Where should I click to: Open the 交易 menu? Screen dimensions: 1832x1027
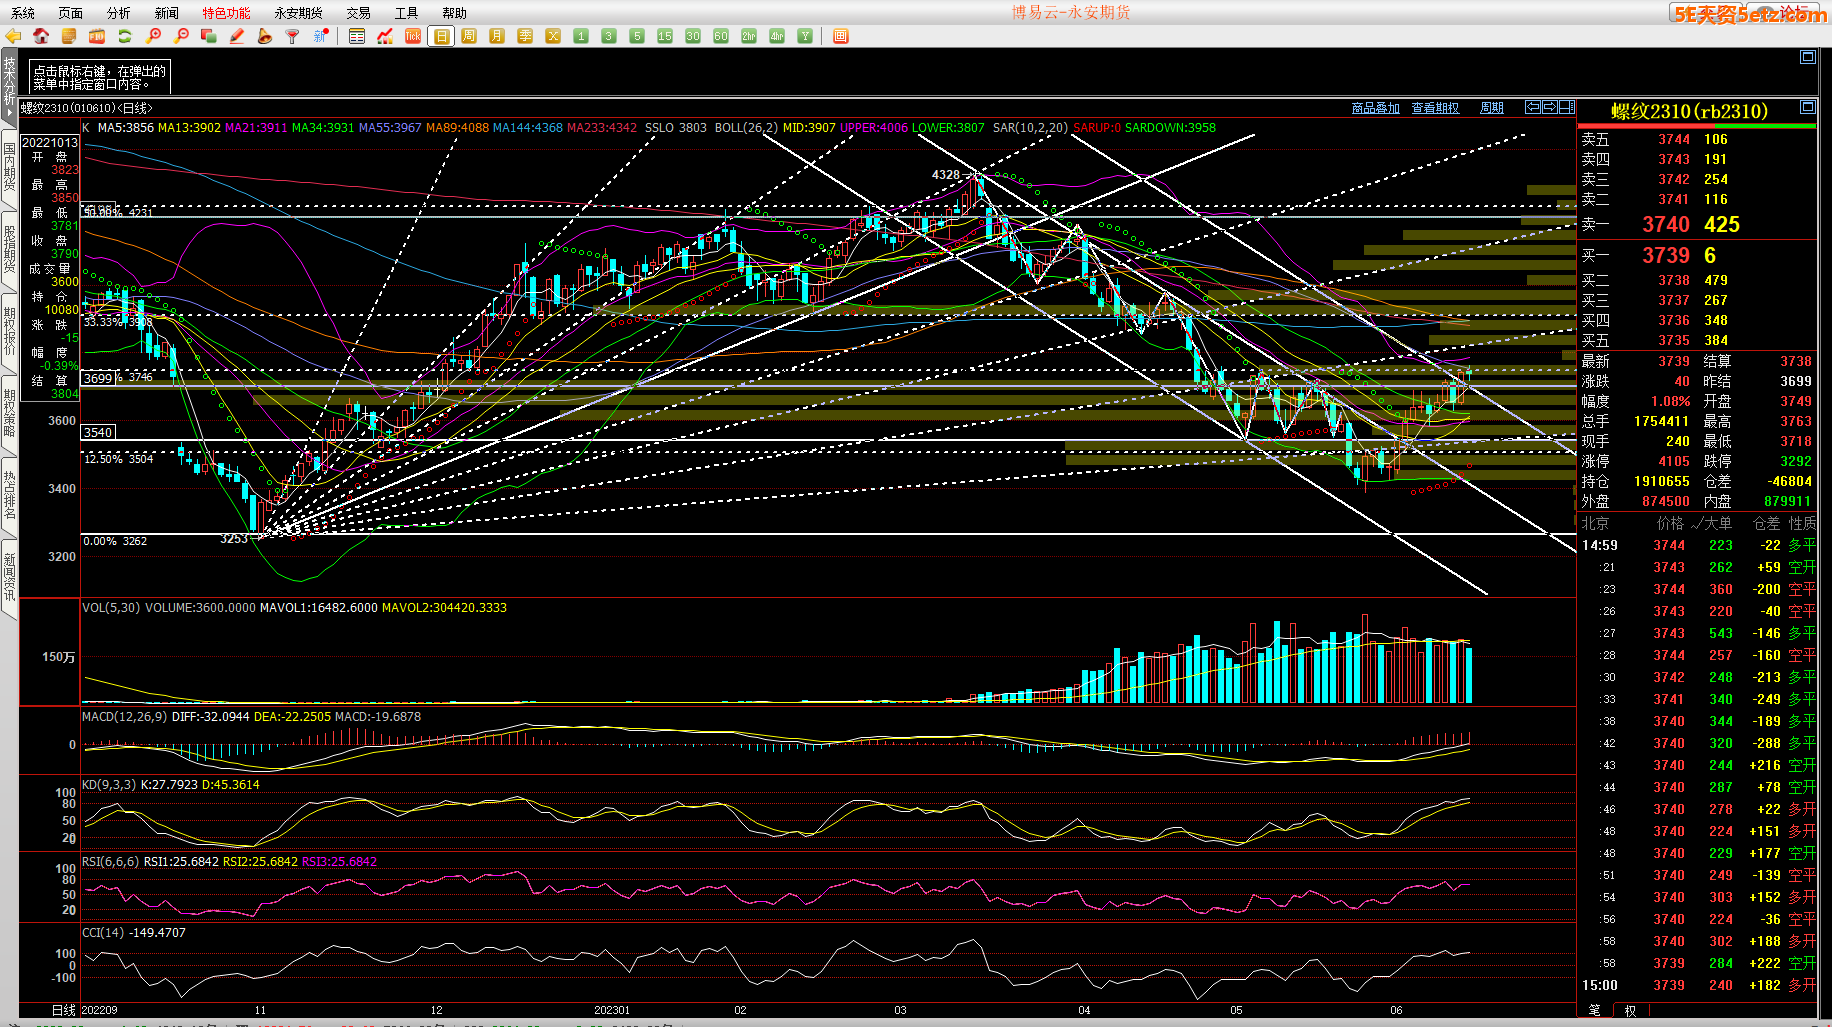pos(359,13)
